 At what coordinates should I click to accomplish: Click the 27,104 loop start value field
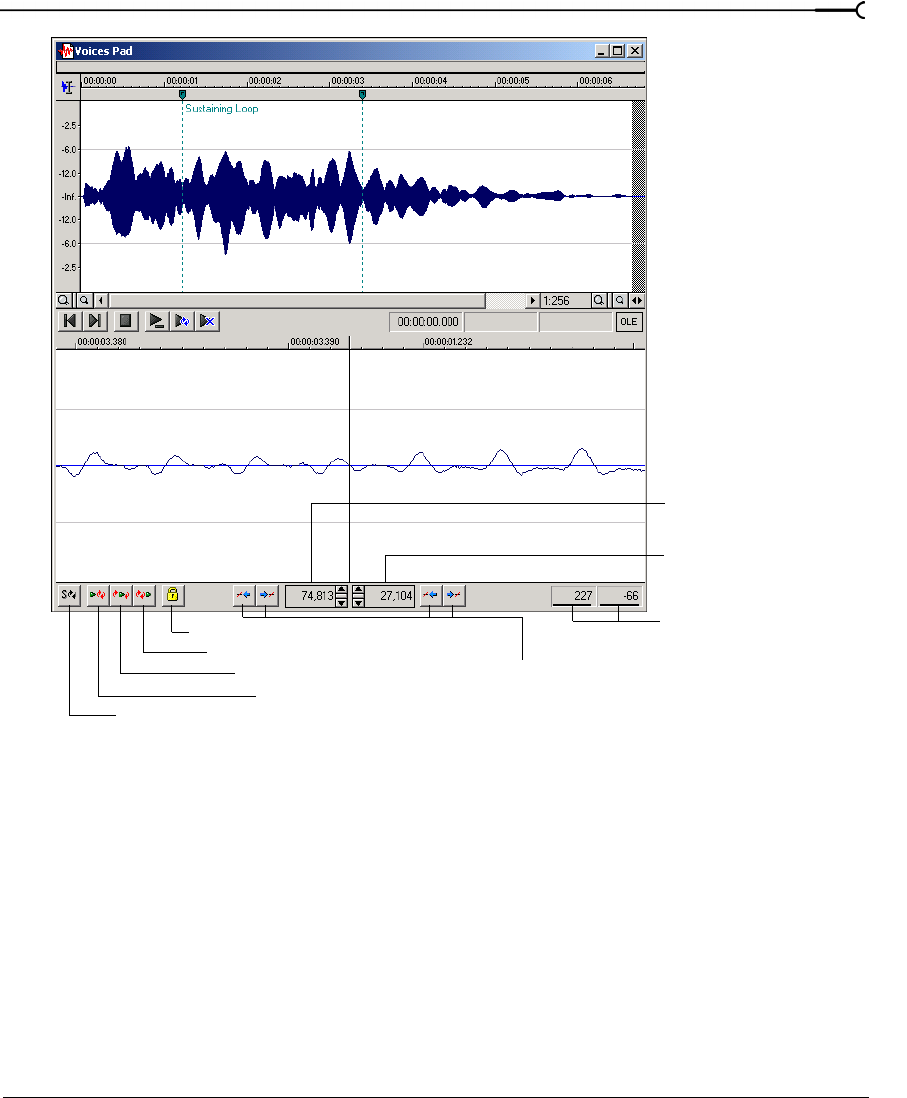(390, 596)
